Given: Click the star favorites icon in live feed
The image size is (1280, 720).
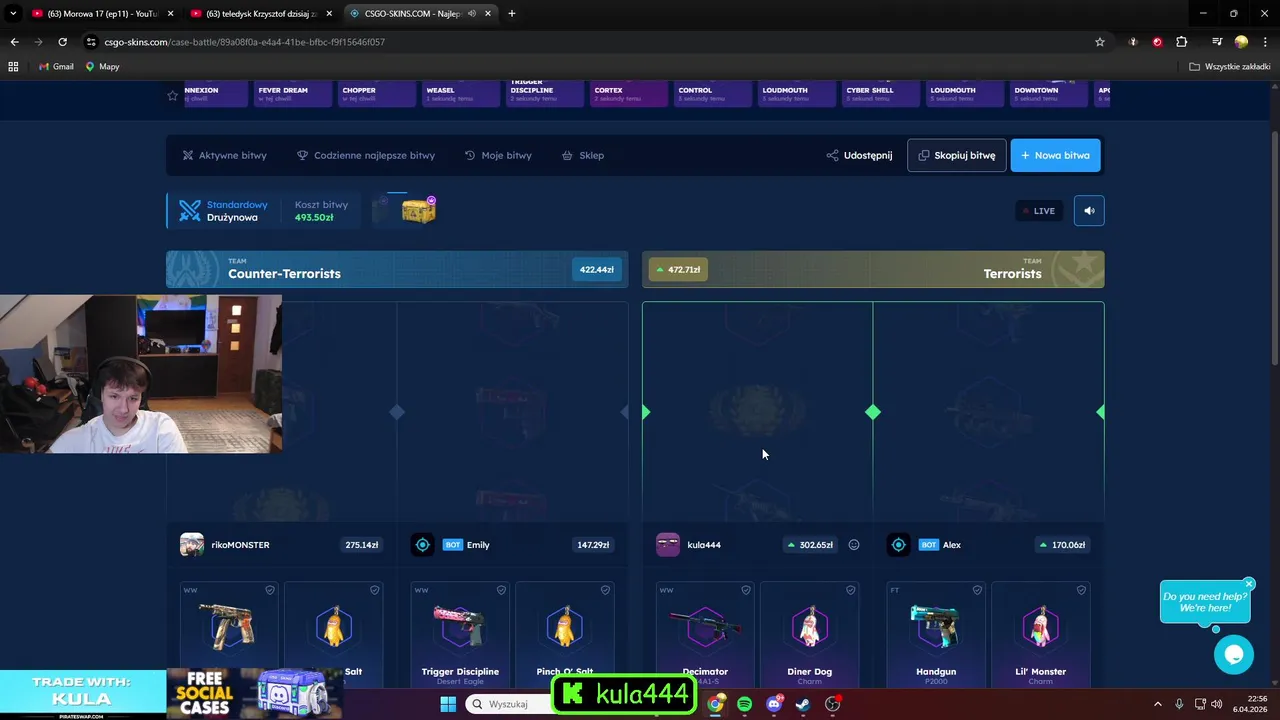Looking at the screenshot, I should 172,95.
